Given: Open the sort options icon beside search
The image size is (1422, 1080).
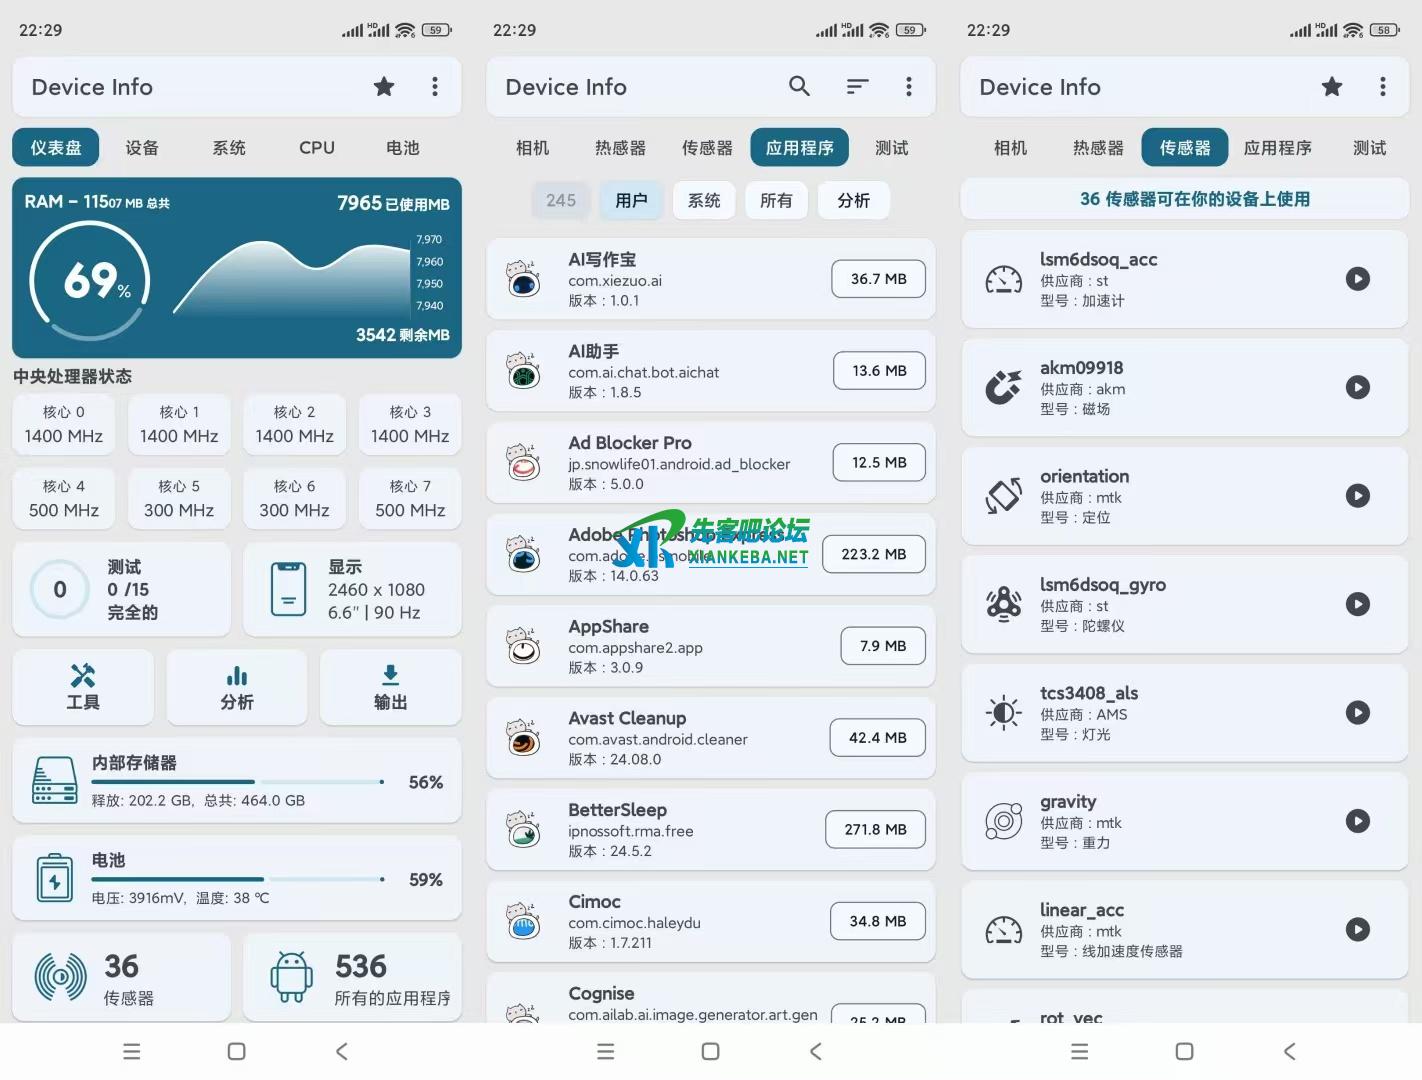Looking at the screenshot, I should (857, 87).
